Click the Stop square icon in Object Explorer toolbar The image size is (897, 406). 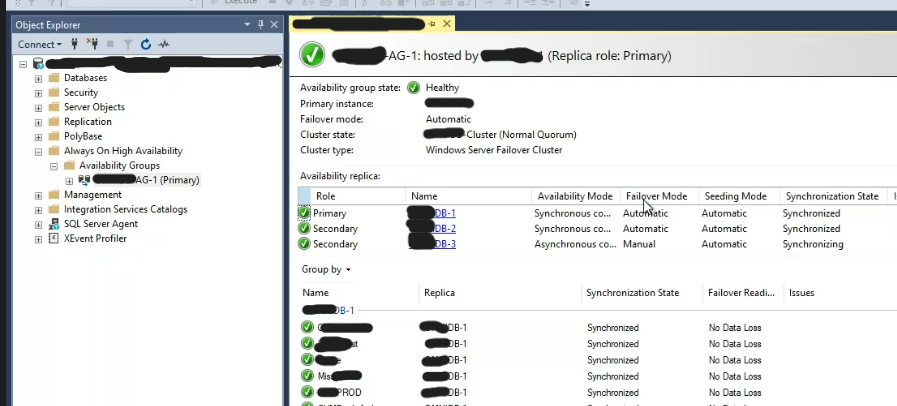coord(110,44)
